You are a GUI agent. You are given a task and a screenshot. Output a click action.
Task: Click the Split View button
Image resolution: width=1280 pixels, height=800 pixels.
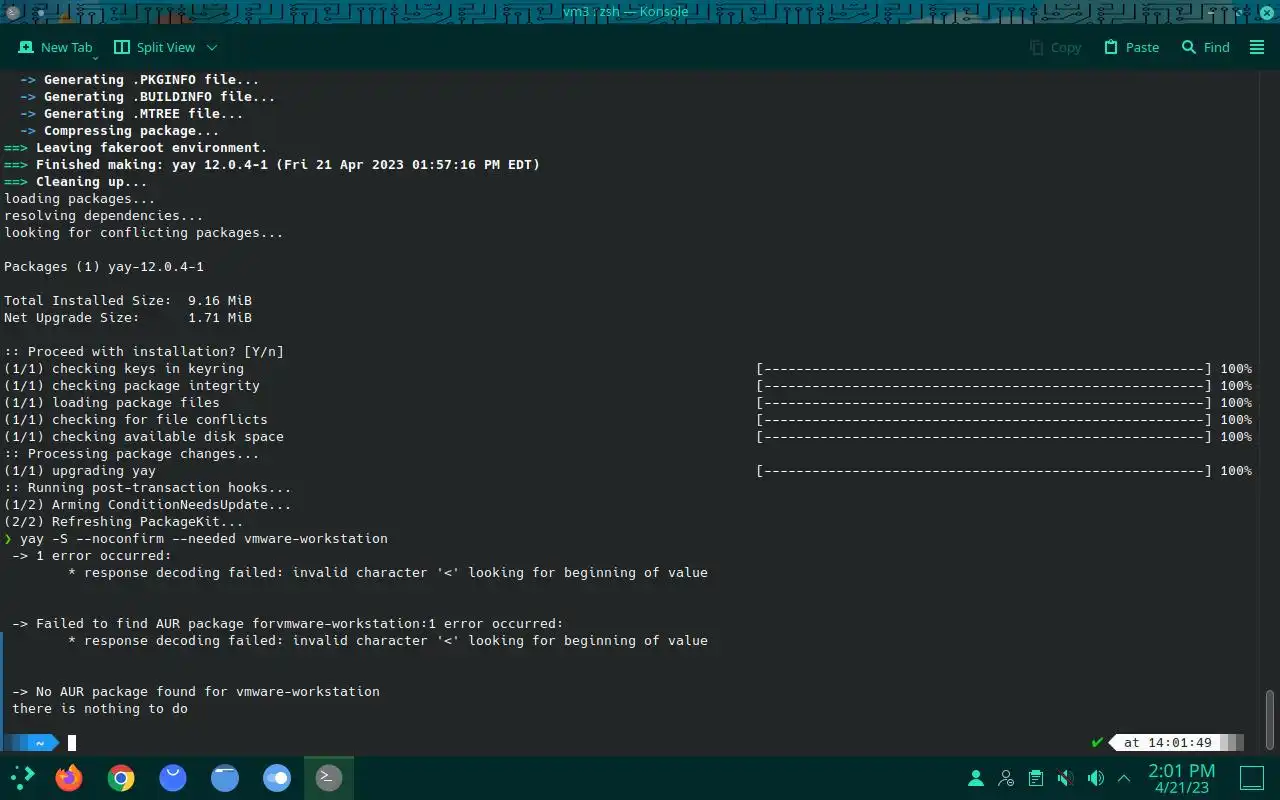point(155,47)
